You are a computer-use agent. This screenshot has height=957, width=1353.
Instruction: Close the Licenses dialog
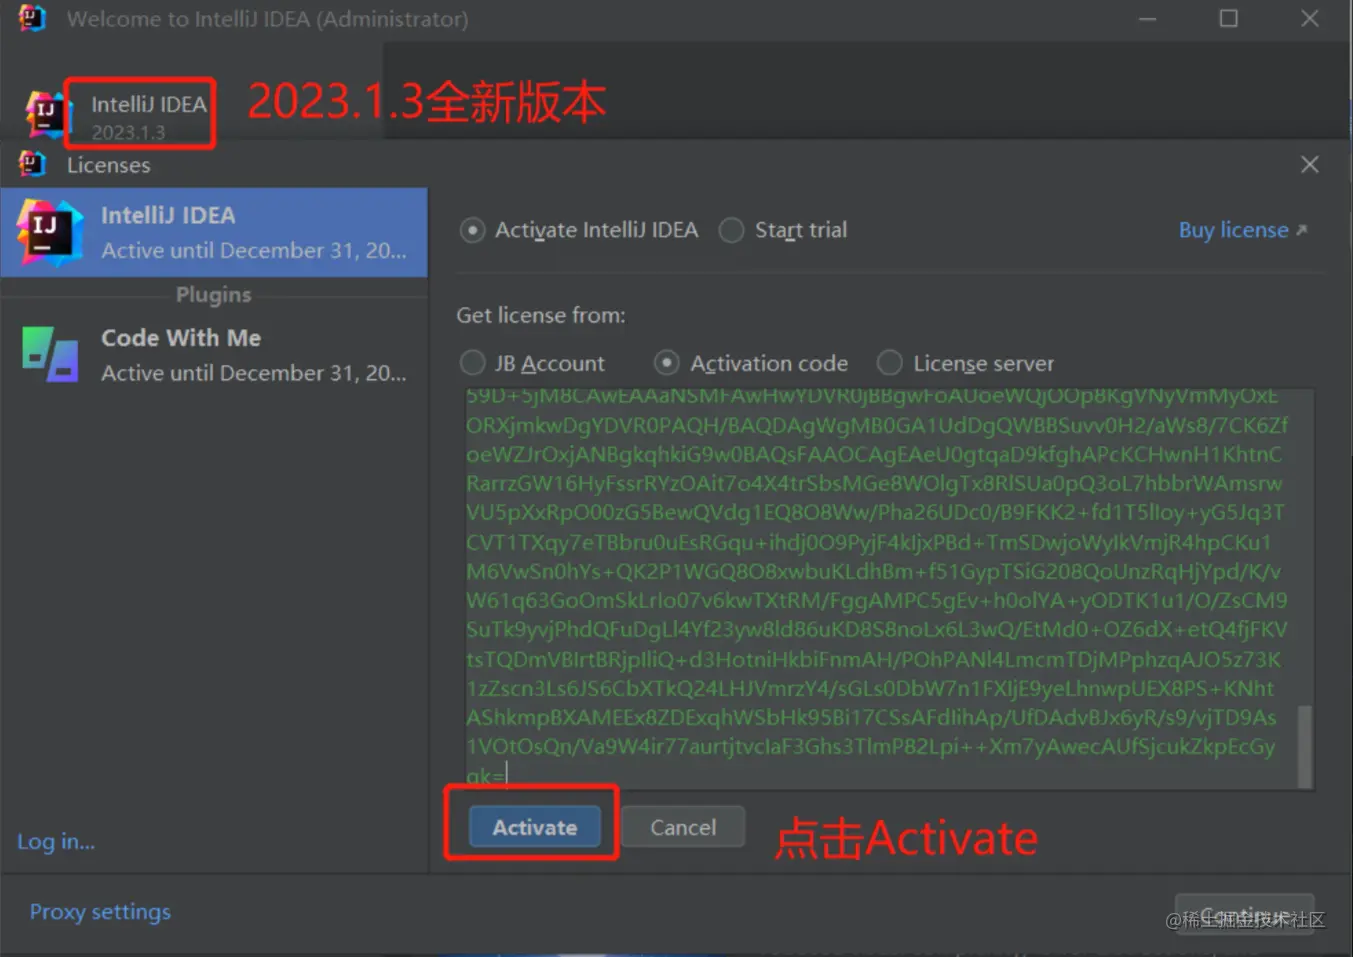[1309, 165]
